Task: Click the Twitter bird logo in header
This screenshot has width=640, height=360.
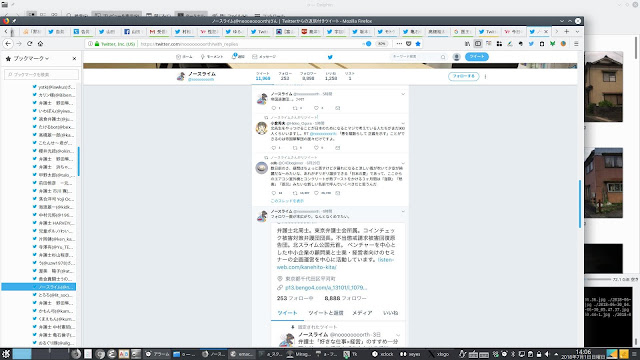Action: pos(330,57)
